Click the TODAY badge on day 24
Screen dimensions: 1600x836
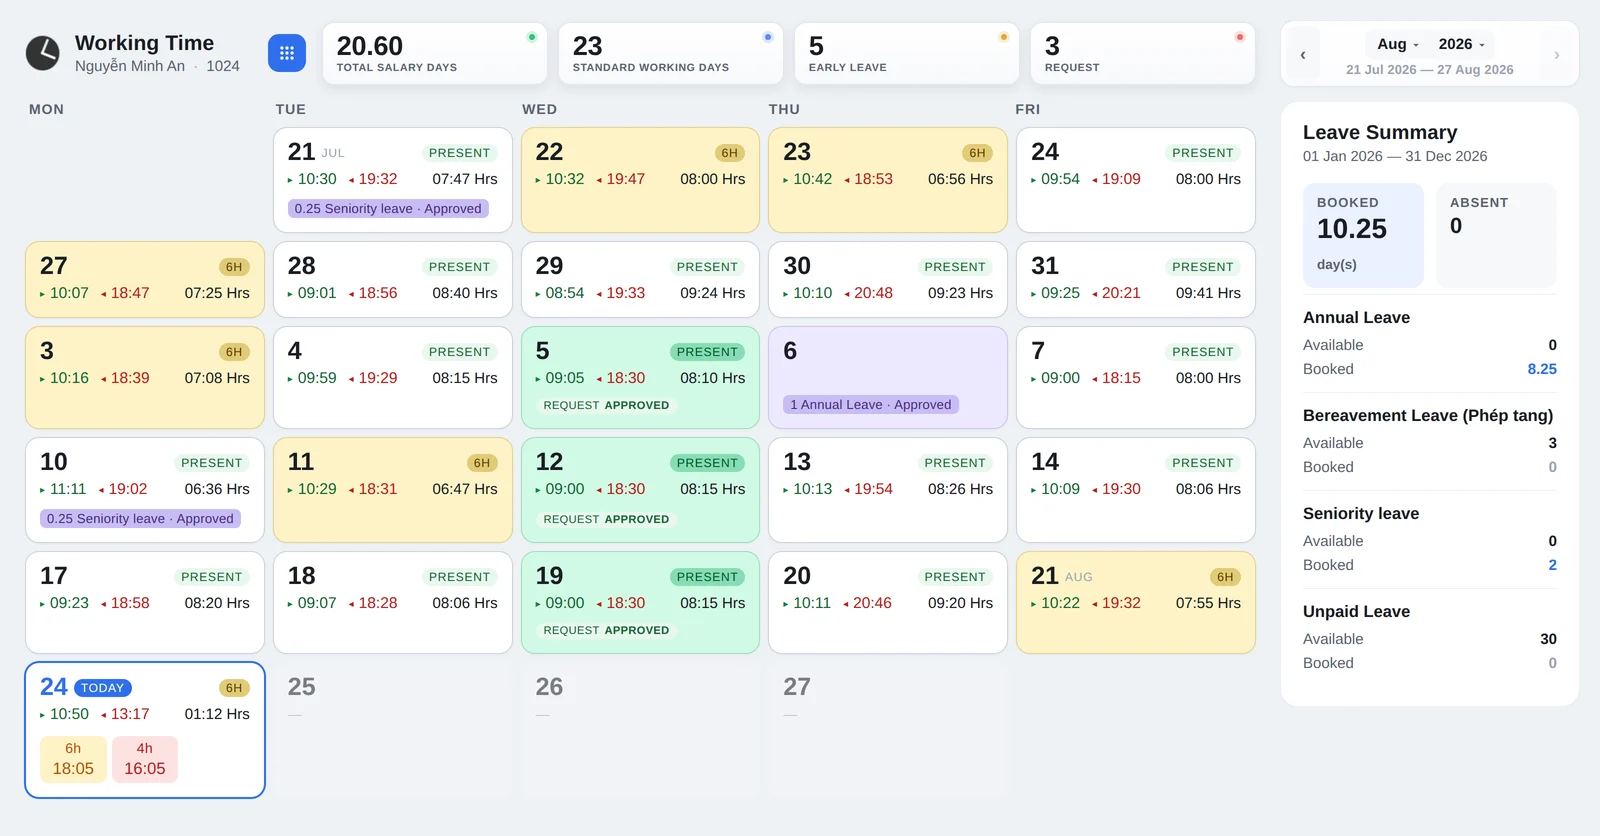[x=103, y=688]
